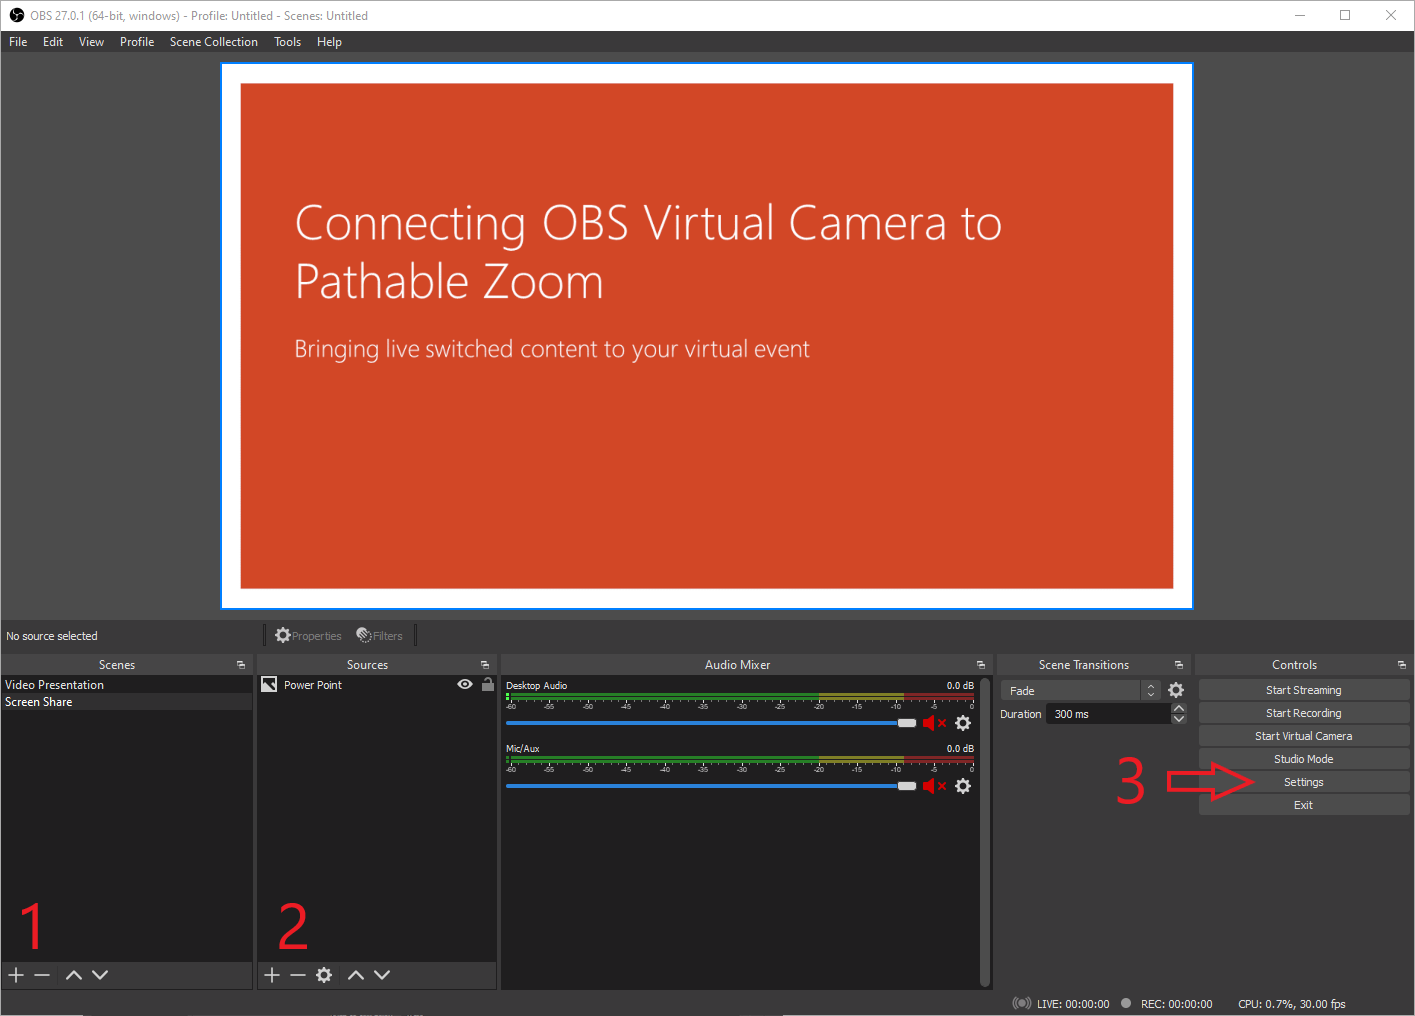Open Fade transition properties gear
Screen dimensions: 1415x1016
click(x=1176, y=690)
